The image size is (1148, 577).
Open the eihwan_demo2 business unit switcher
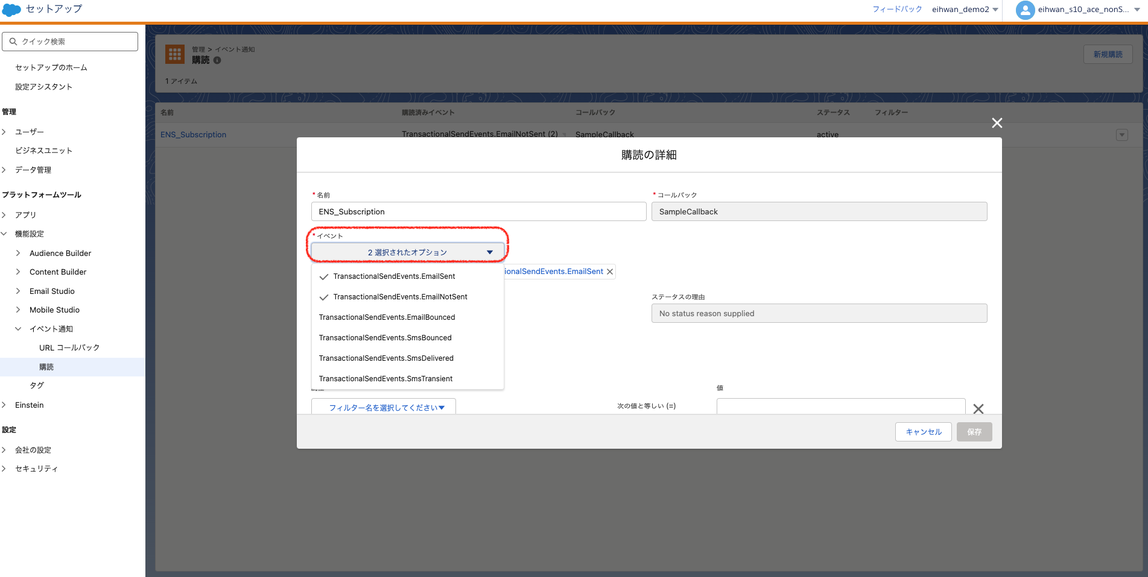point(965,10)
